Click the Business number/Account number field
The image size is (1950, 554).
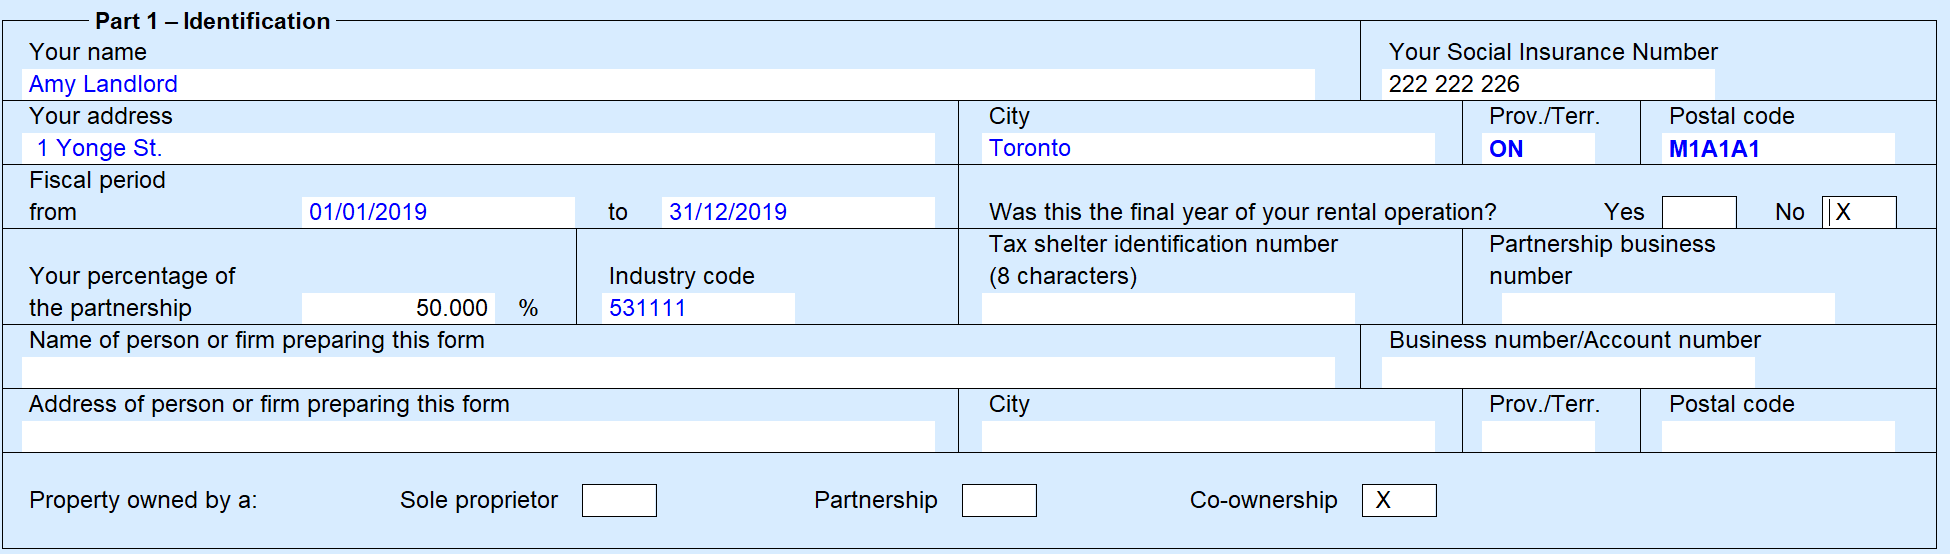tap(1568, 372)
